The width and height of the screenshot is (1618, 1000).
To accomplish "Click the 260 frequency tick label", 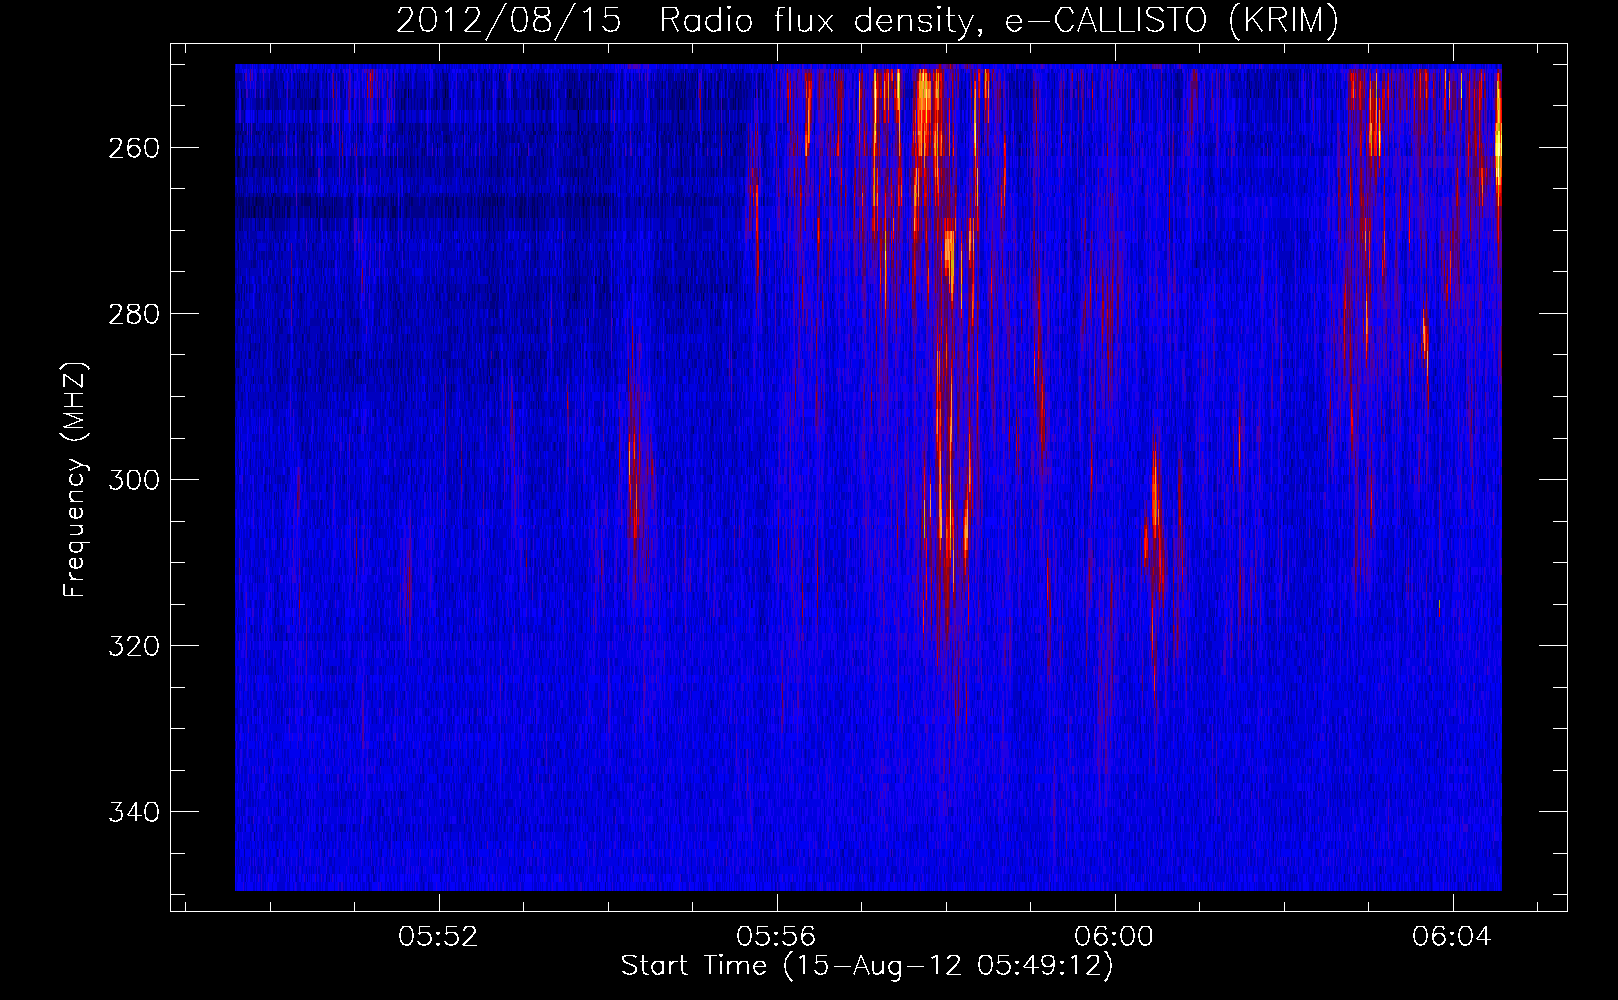I will (x=133, y=148).
